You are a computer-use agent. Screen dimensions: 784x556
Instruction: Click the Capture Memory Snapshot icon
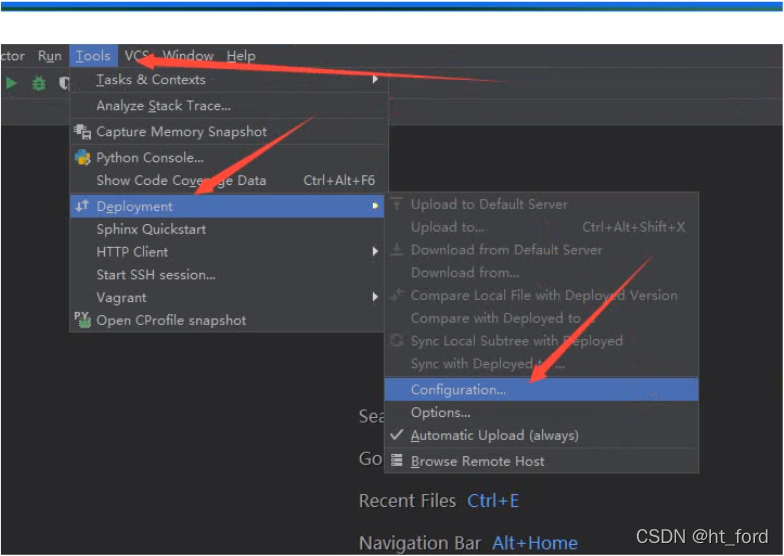tap(82, 132)
